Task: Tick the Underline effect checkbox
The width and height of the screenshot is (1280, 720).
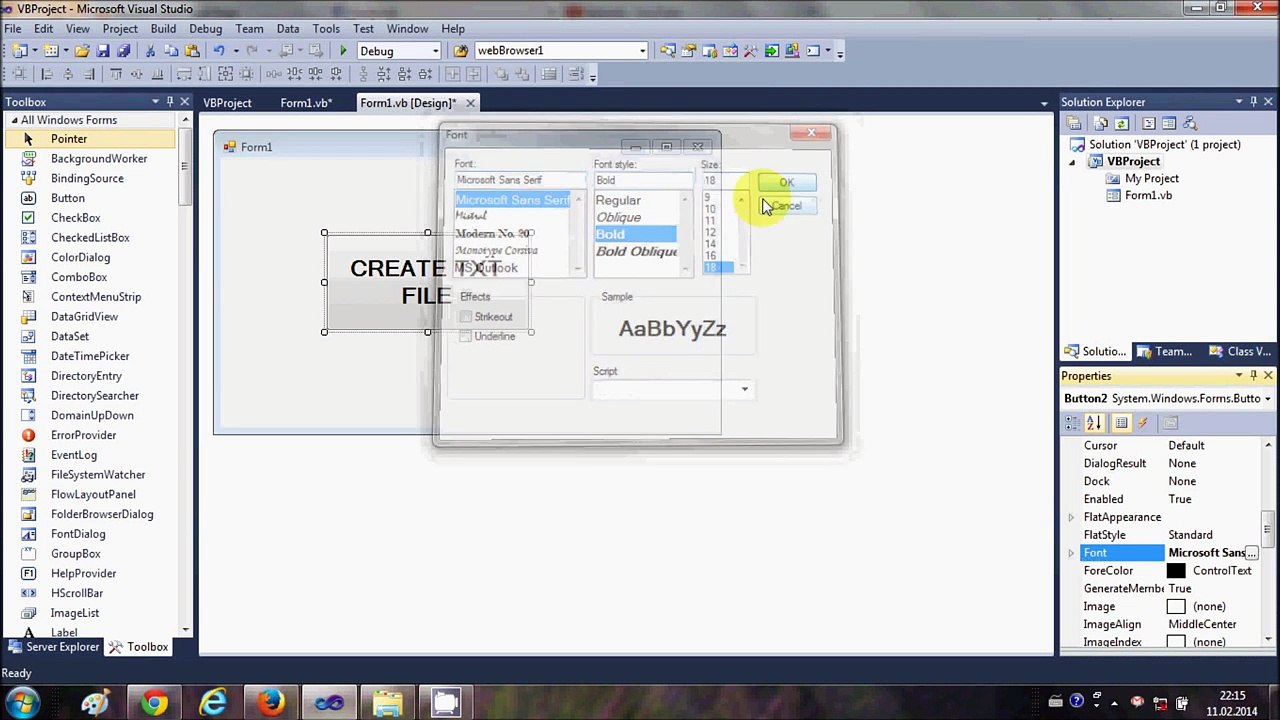Action: coord(465,336)
